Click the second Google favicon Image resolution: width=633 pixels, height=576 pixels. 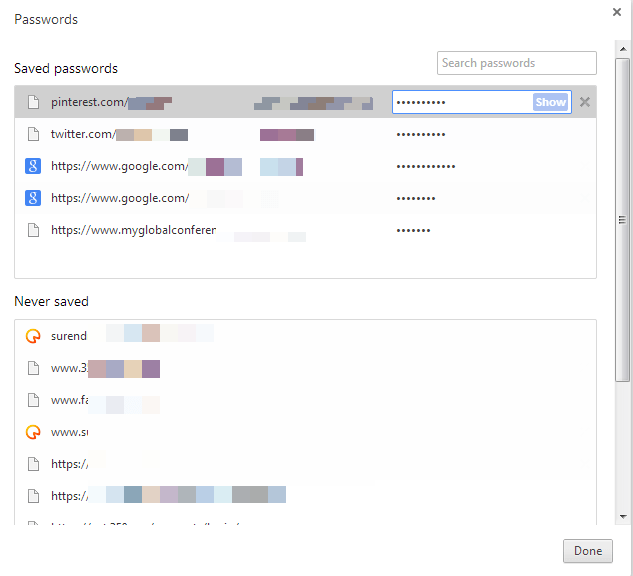coord(33,198)
